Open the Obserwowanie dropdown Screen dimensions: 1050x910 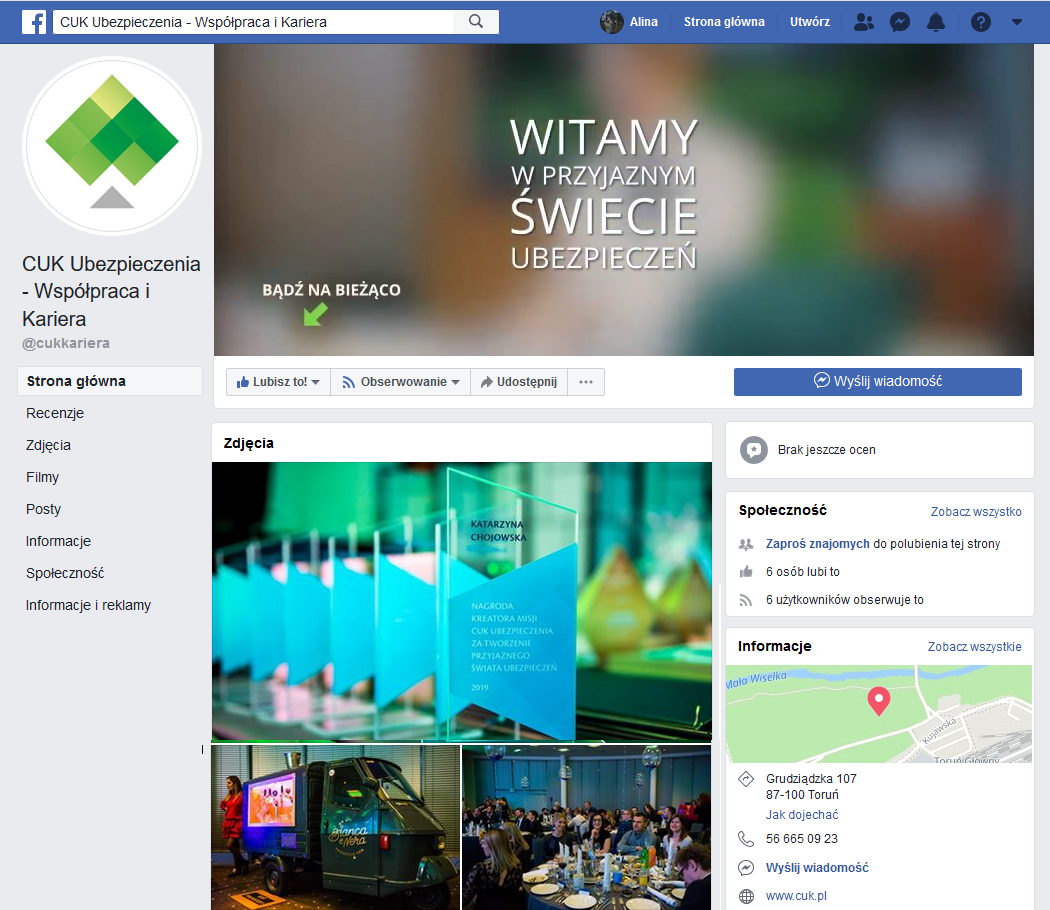click(x=400, y=382)
